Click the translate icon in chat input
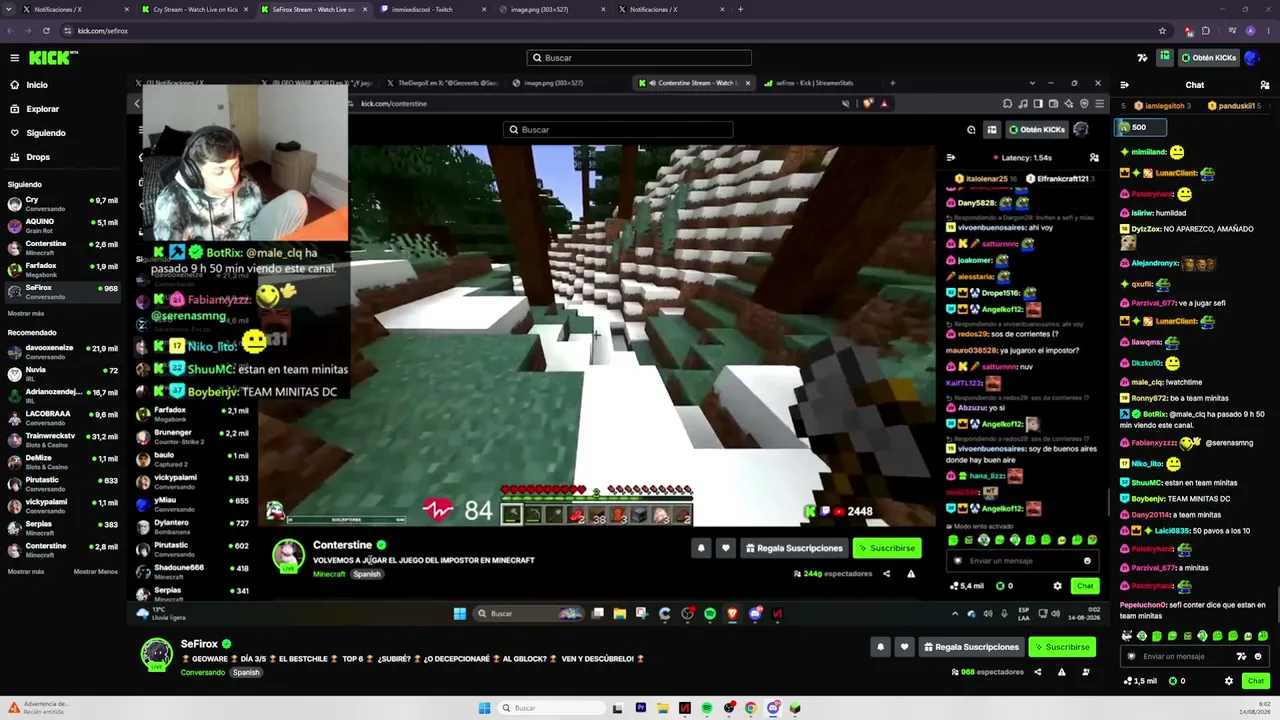 [1241, 657]
